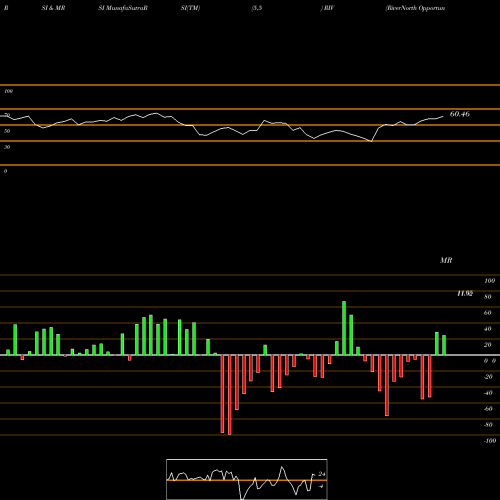The image size is (500, 500).
Task: Click the 60 label on histogram axis
Action: click(488, 313)
